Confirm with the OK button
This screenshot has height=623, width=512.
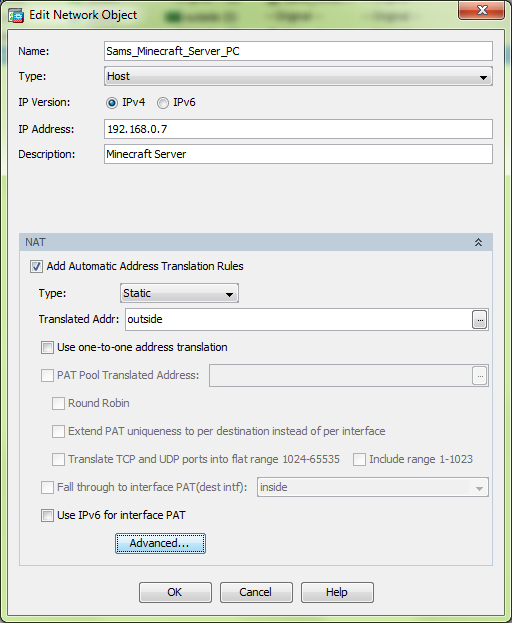click(x=175, y=592)
